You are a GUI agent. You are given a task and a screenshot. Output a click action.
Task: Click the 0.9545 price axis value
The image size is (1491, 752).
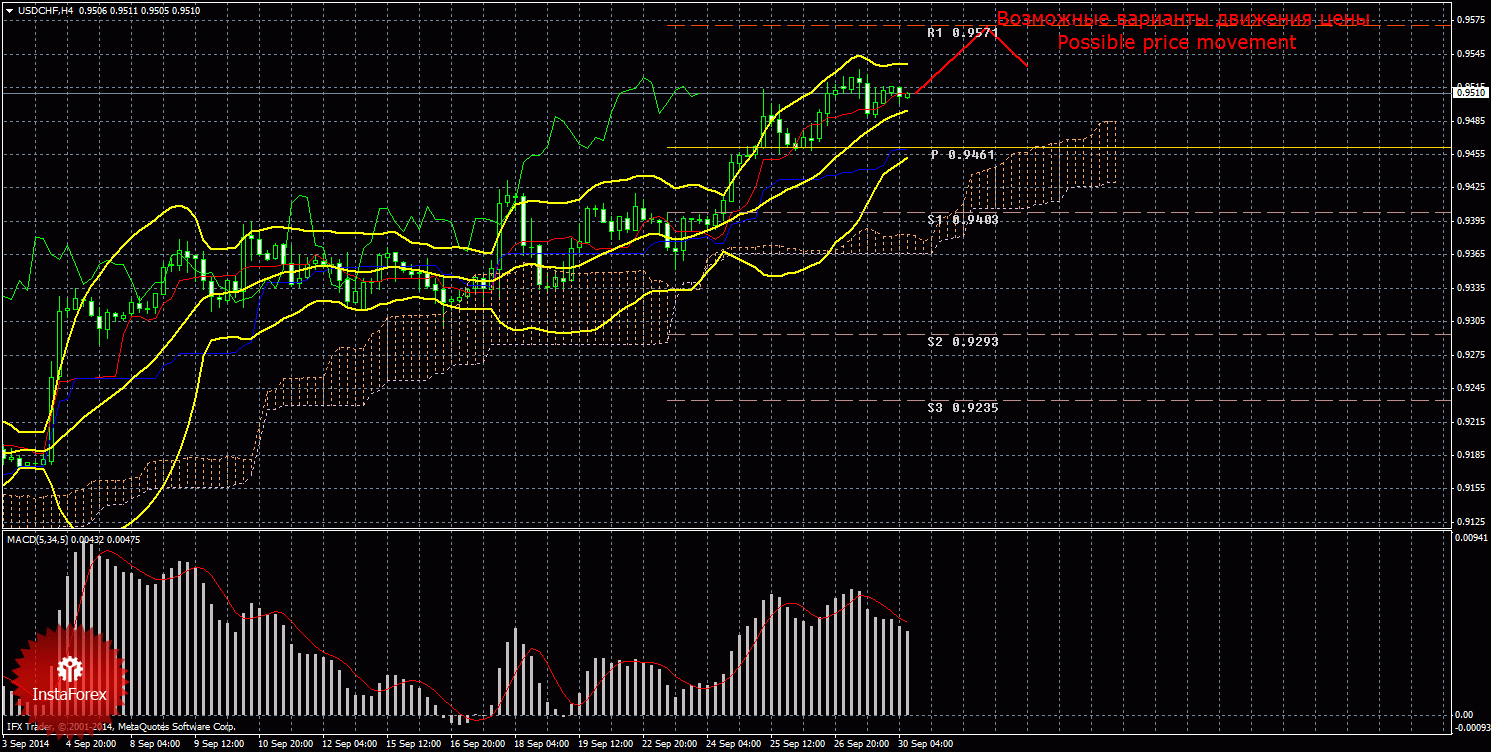1469,54
